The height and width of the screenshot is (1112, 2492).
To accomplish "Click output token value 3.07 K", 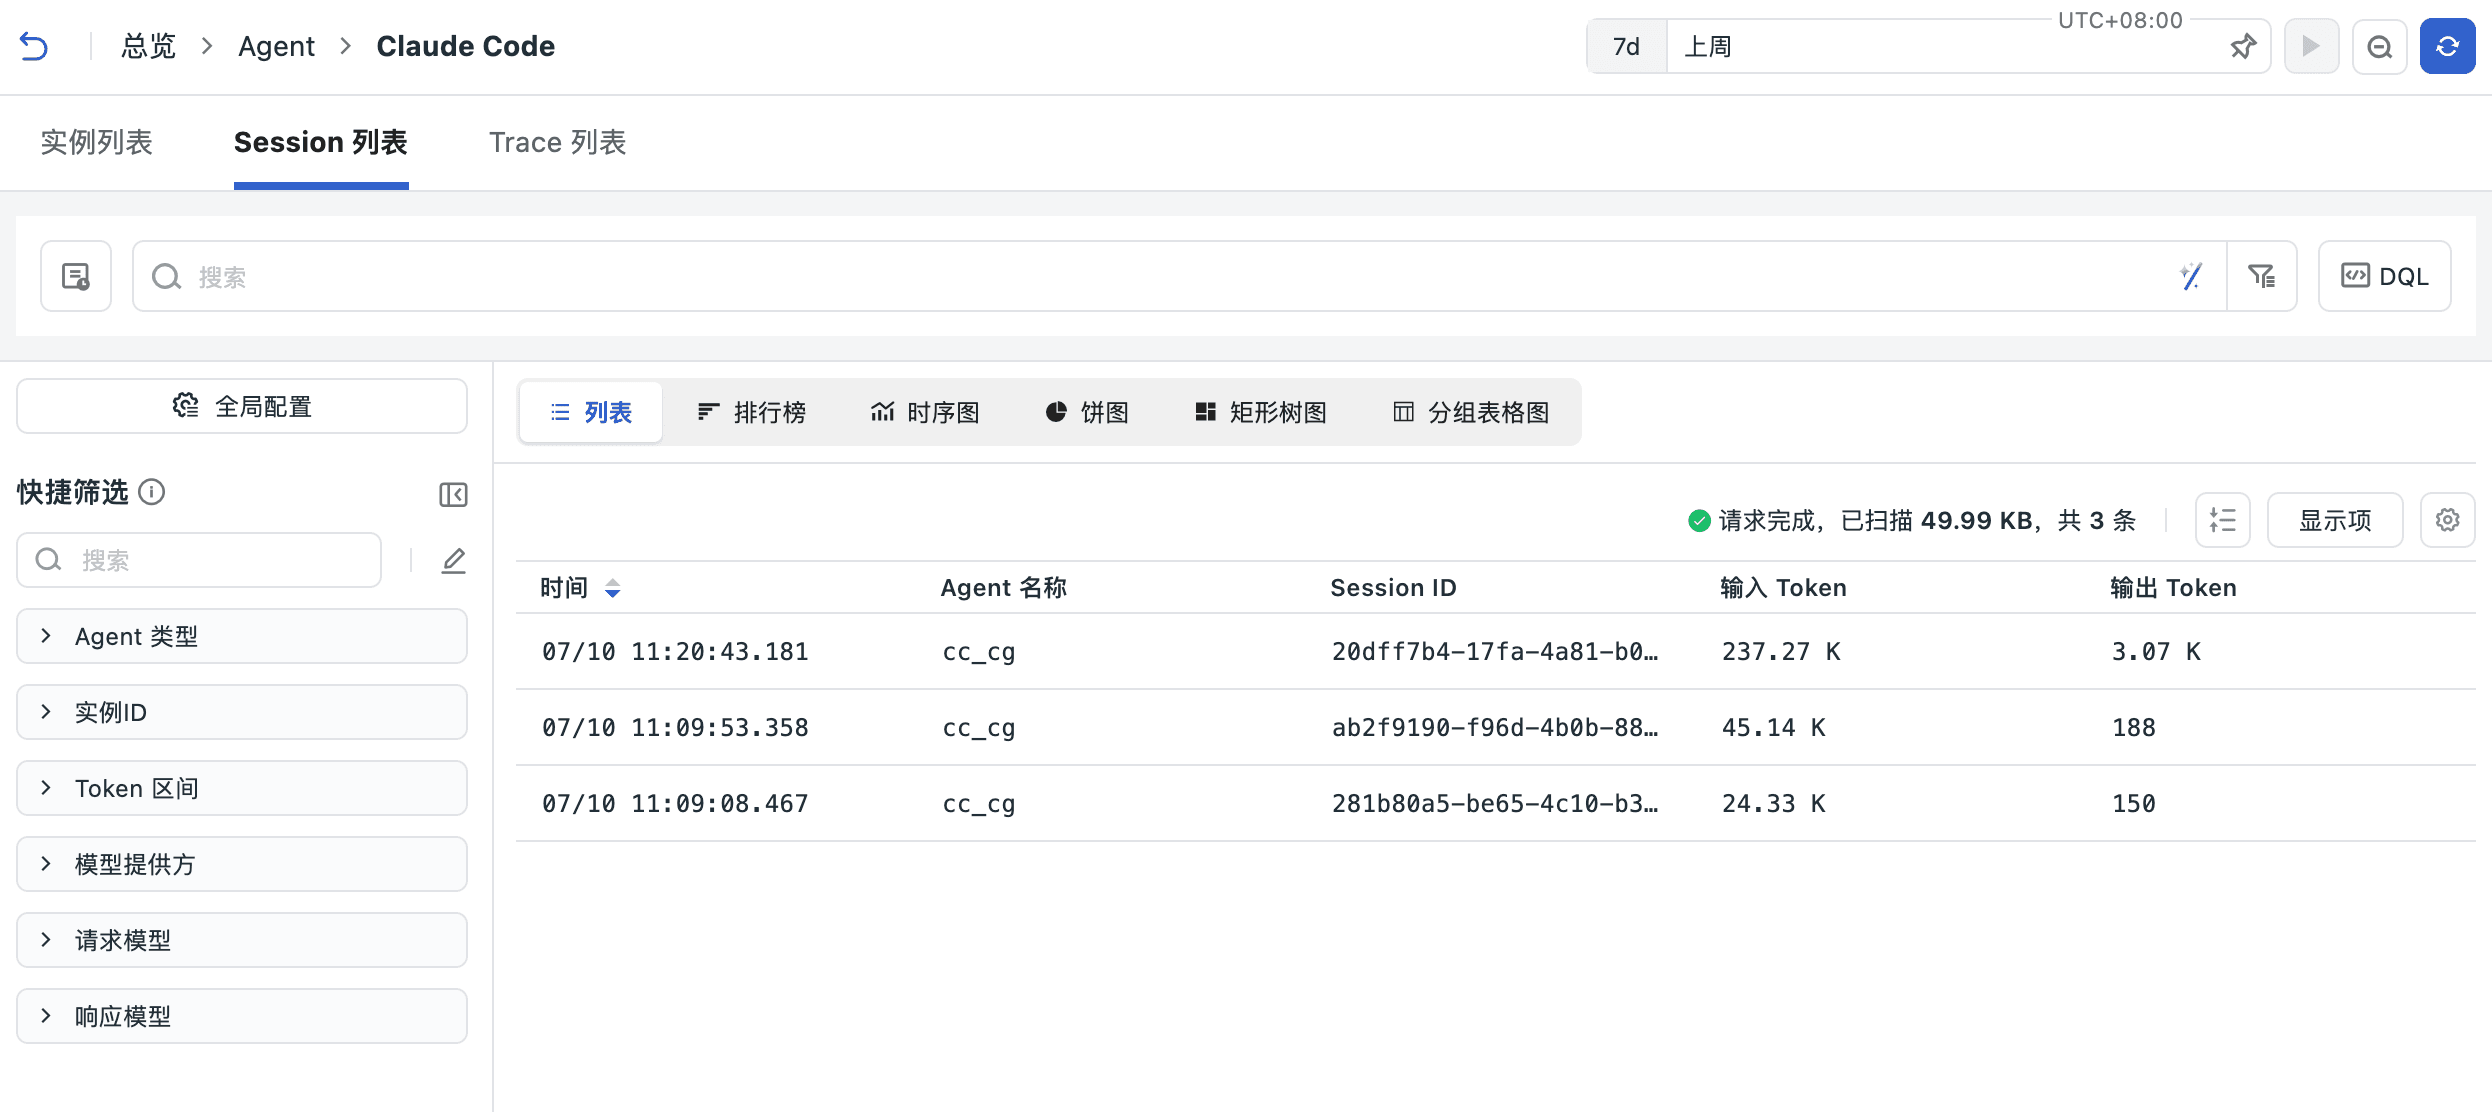I will click(2156, 652).
